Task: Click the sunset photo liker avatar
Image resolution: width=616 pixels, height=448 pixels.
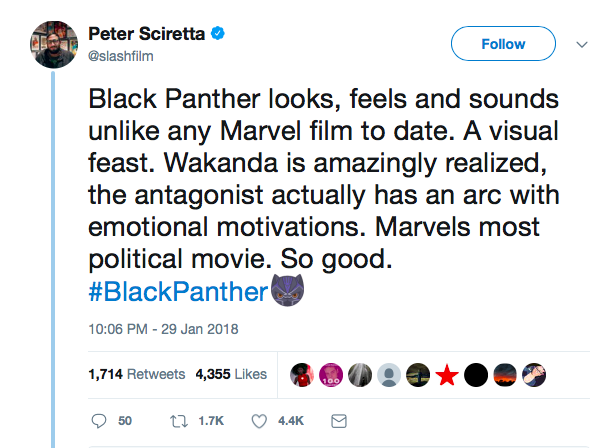Action: coord(506,374)
